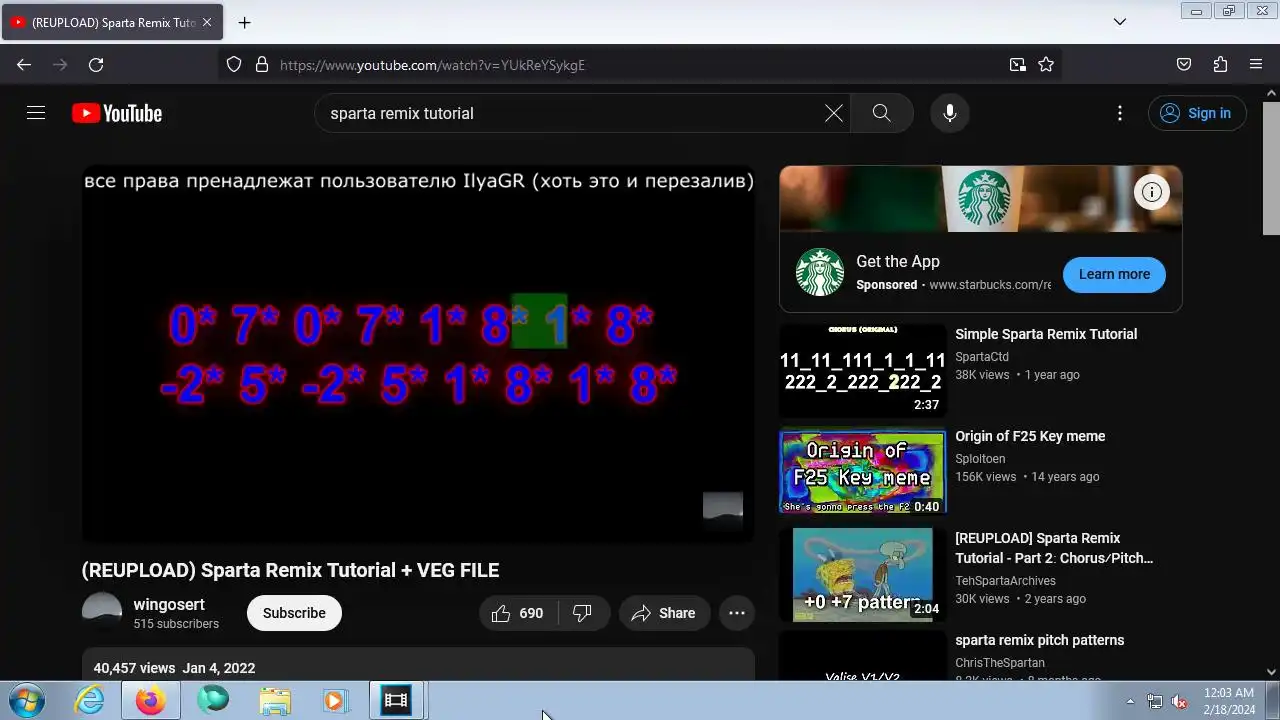The height and width of the screenshot is (720, 1280).
Task: Open the Simple Sparta Remix Tutorial title
Action: pyautogui.click(x=1046, y=334)
